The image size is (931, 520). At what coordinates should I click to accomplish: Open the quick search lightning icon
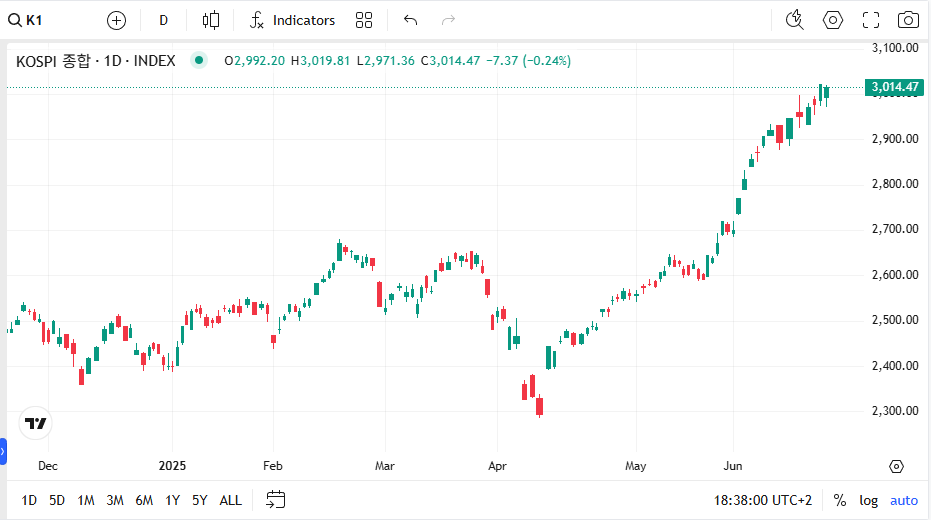tap(794, 20)
